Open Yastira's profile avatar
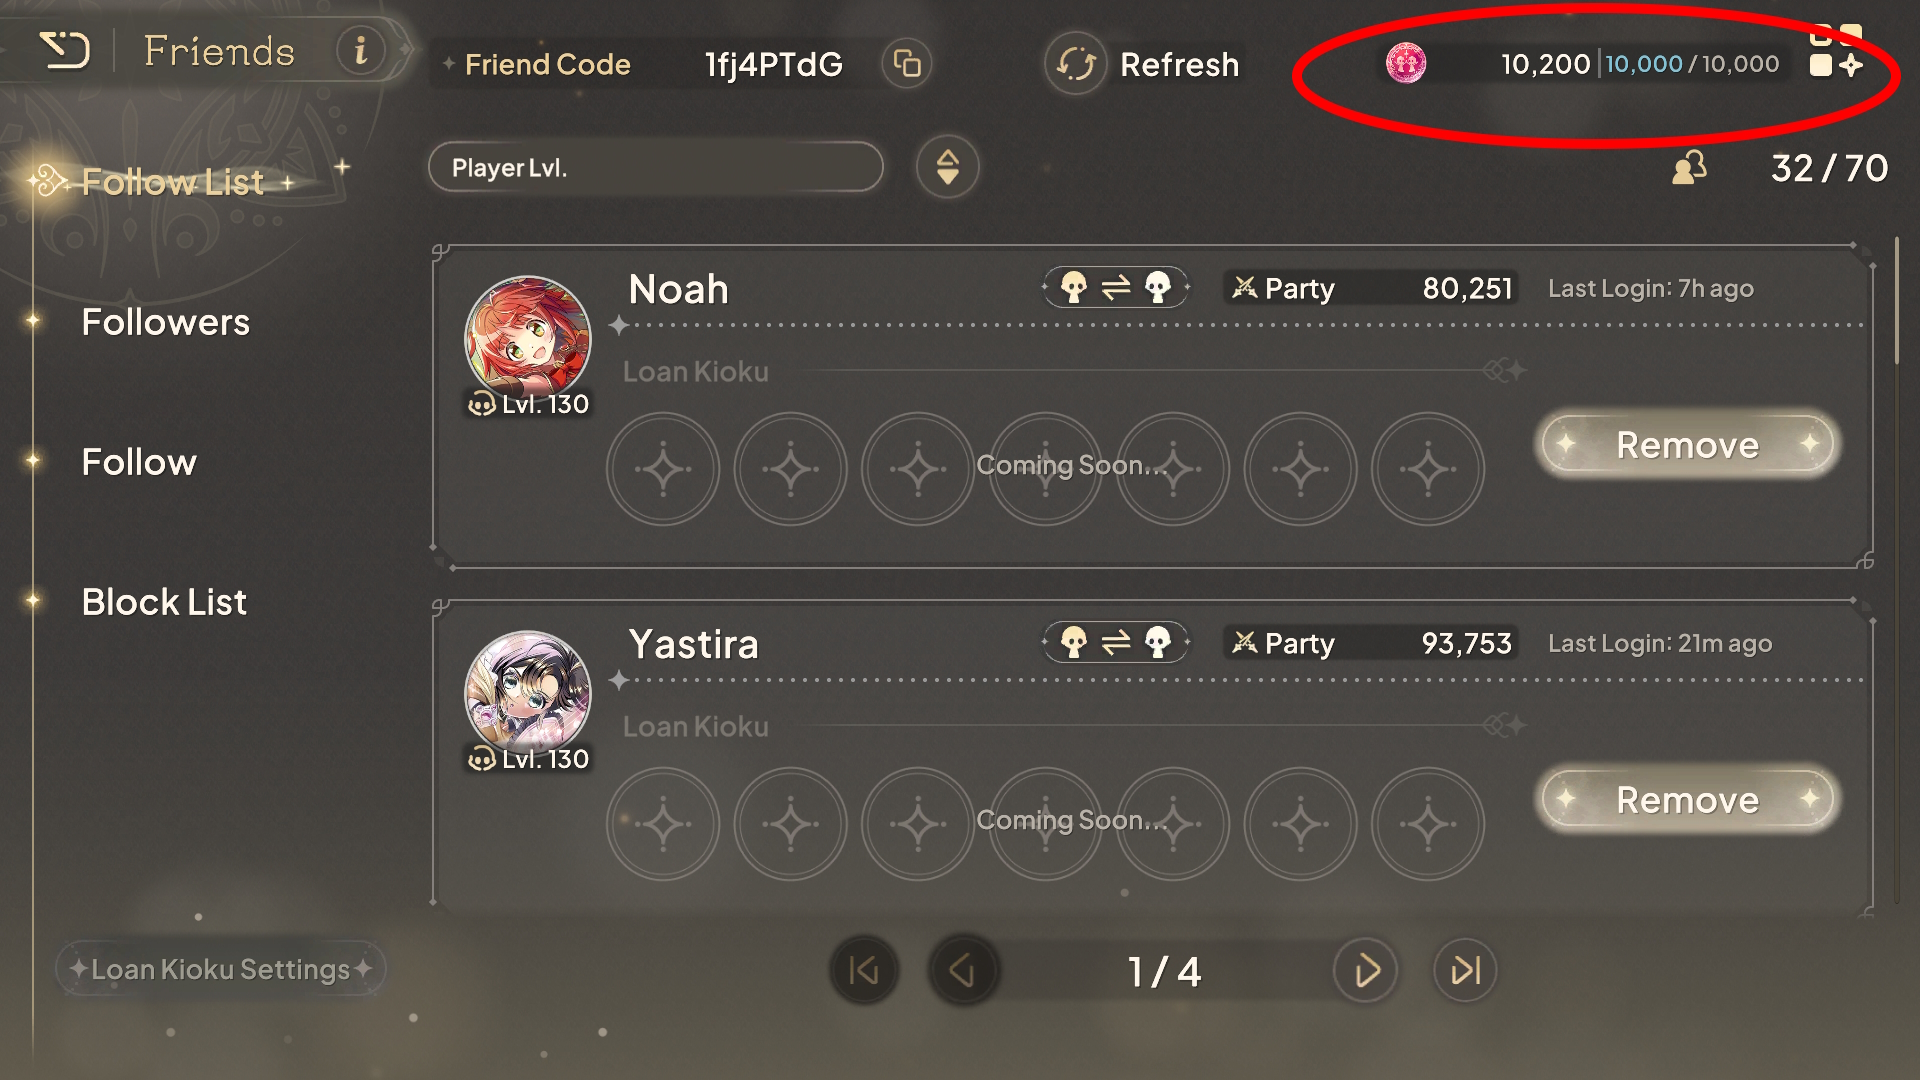Image resolution: width=1920 pixels, height=1080 pixels. (x=528, y=694)
